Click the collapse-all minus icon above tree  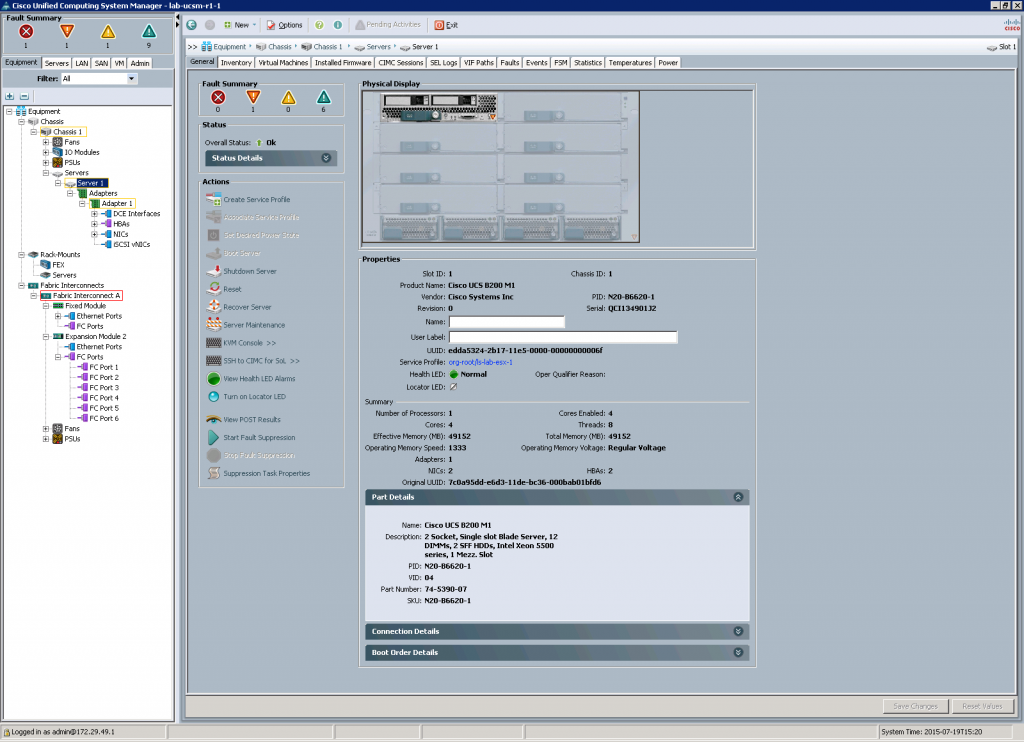pyautogui.click(x=24, y=97)
